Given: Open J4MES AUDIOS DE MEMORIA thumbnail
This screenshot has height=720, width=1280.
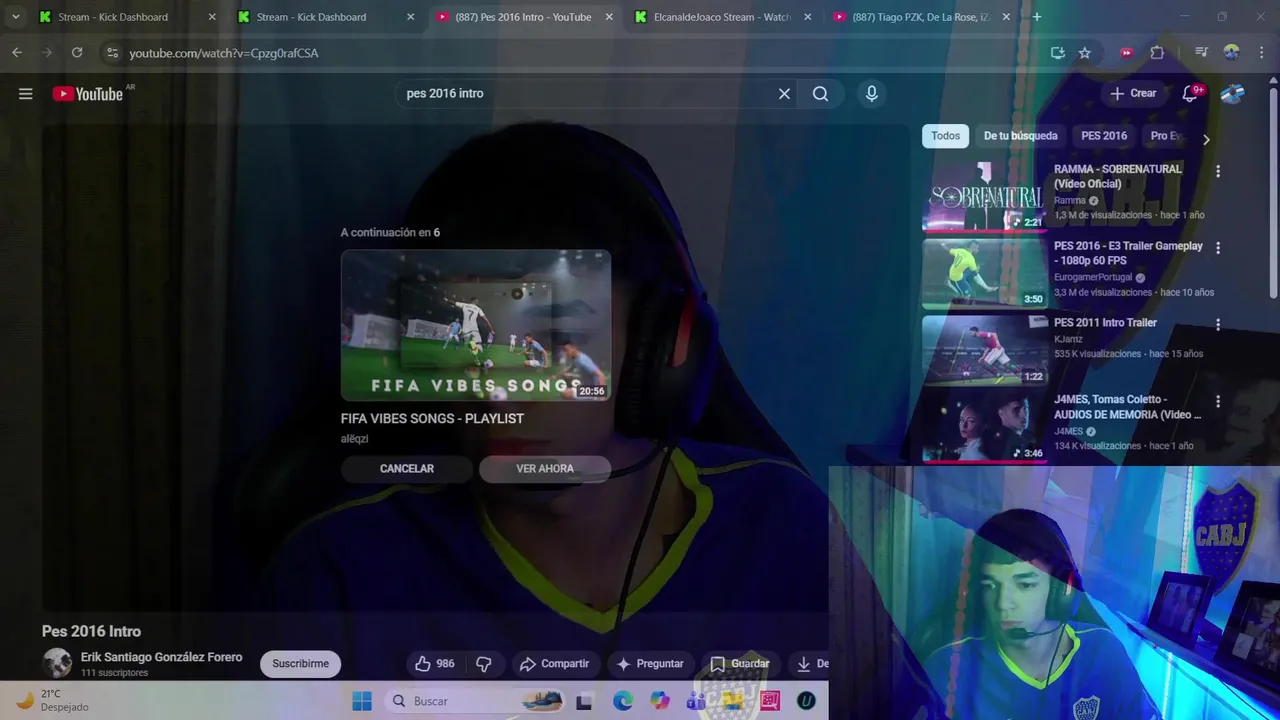Looking at the screenshot, I should 984,426.
